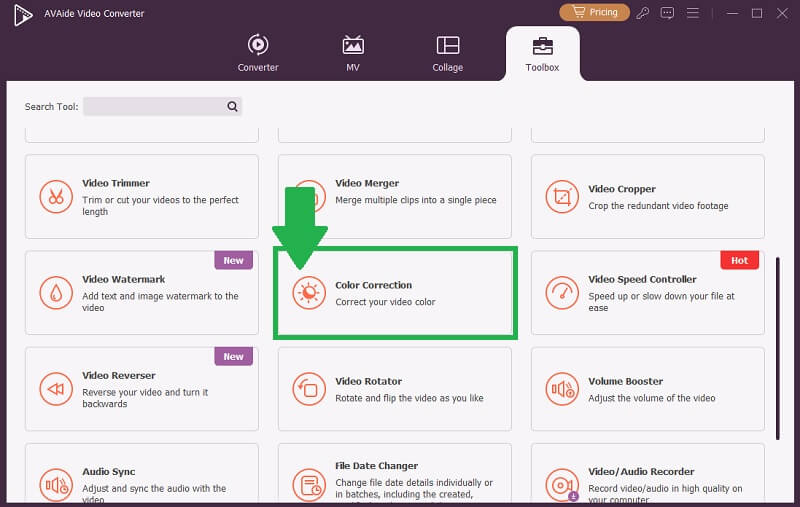Open the Video Speed Controller gauge icon

click(562, 292)
